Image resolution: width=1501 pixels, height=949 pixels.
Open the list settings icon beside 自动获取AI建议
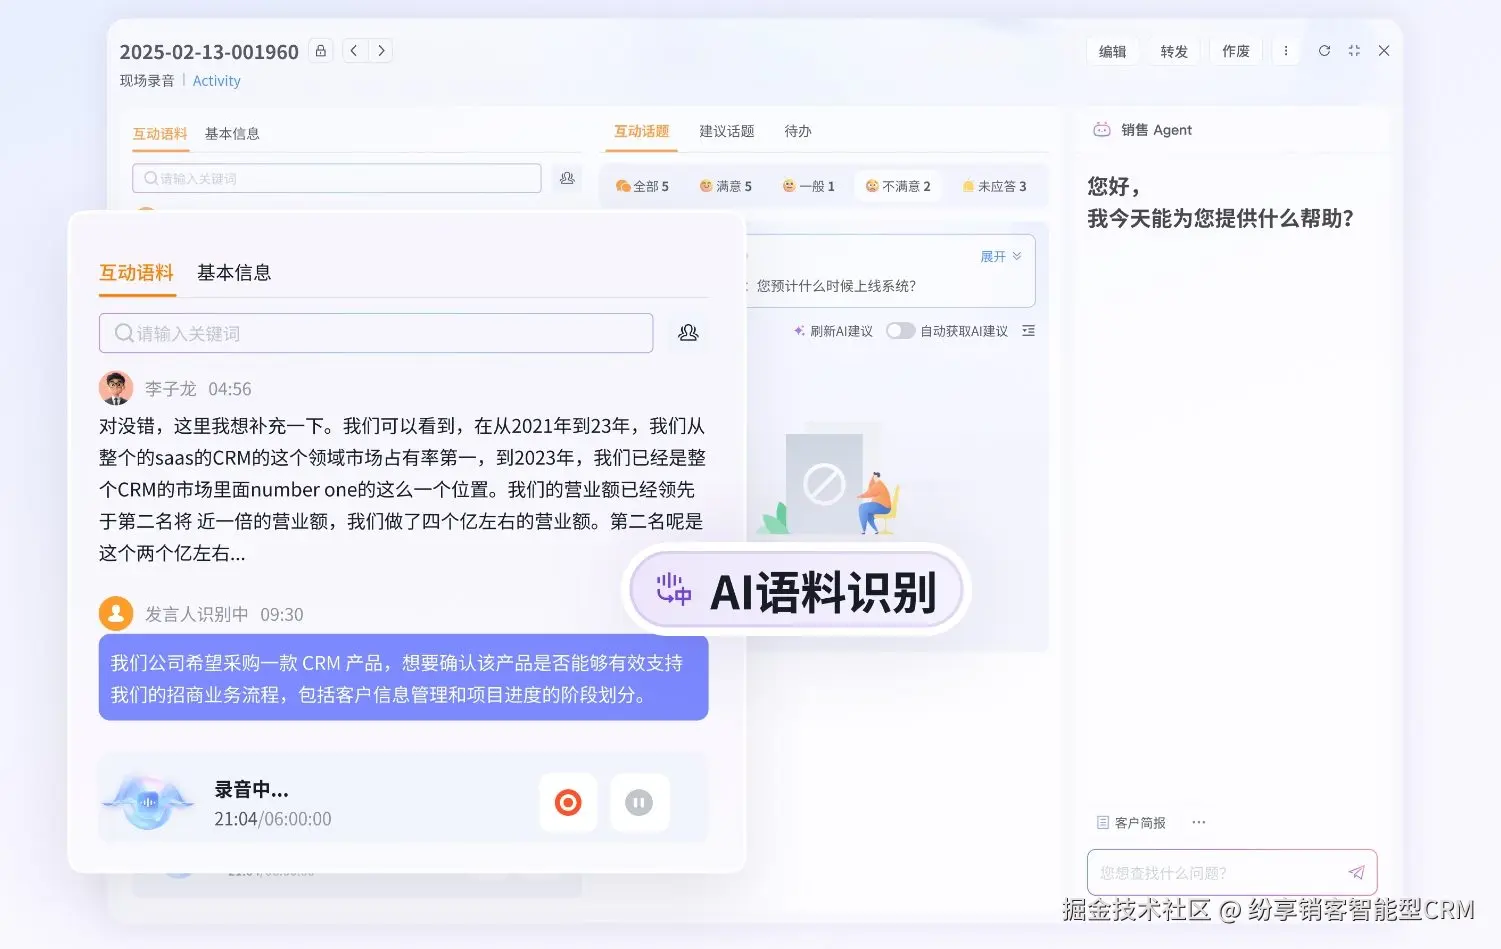(1028, 331)
